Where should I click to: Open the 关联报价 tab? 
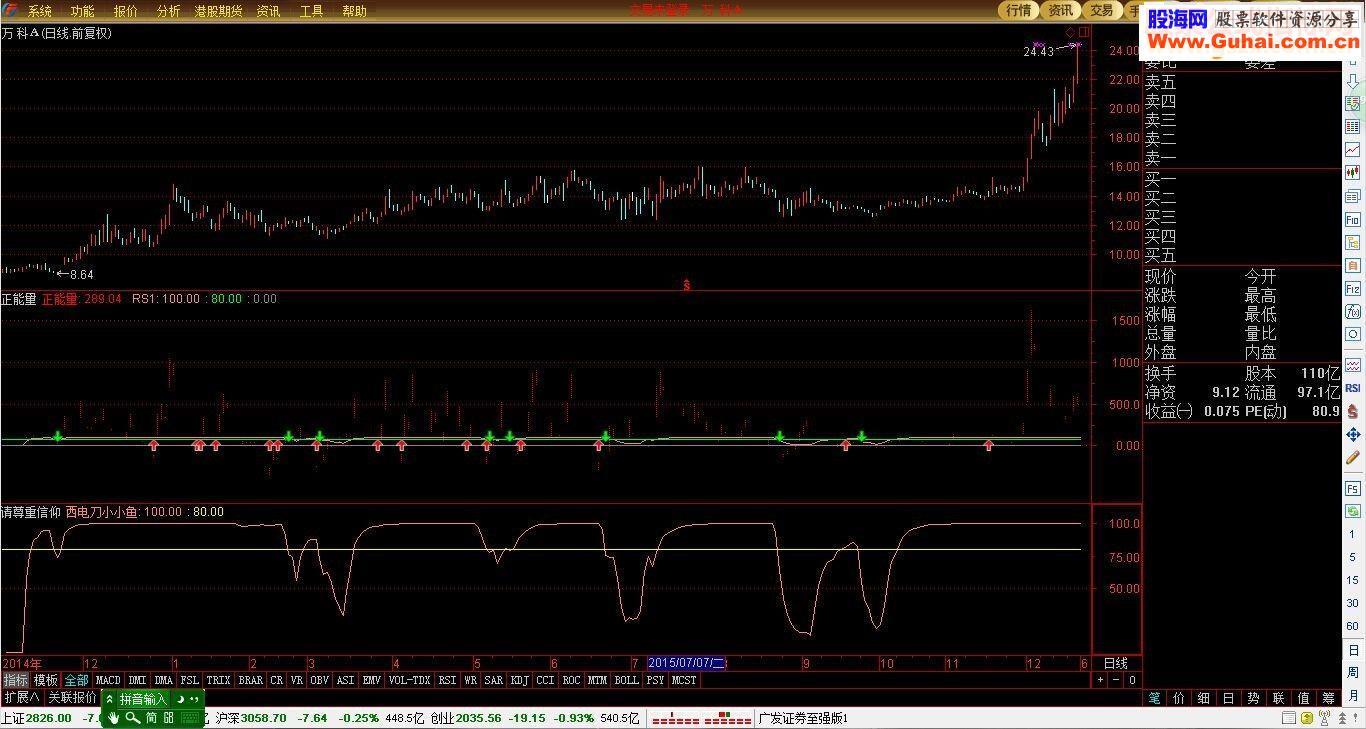coord(73,697)
